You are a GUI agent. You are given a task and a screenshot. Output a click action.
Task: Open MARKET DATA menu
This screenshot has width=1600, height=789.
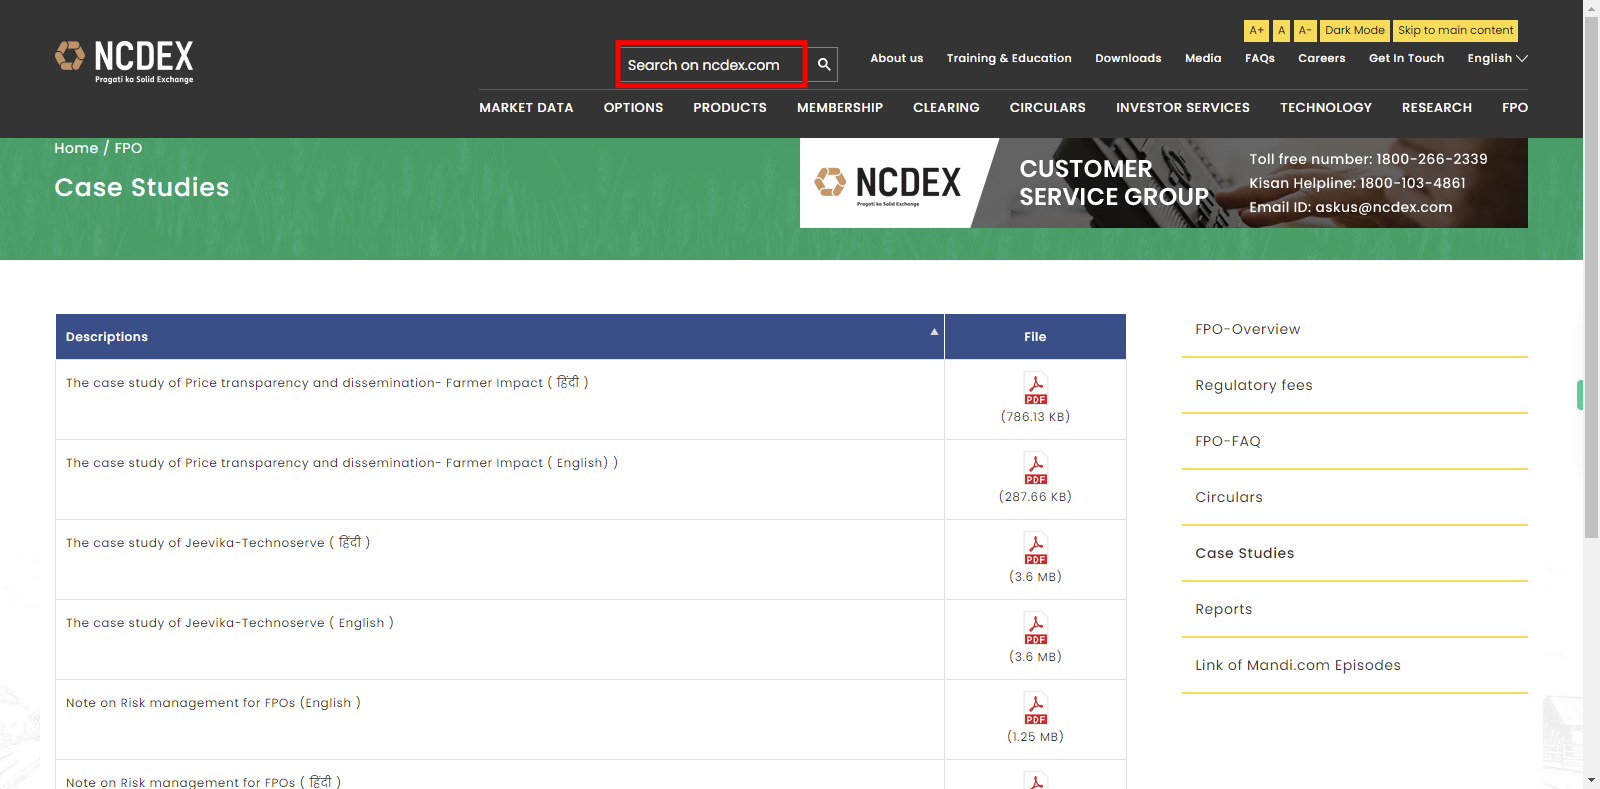pos(526,107)
